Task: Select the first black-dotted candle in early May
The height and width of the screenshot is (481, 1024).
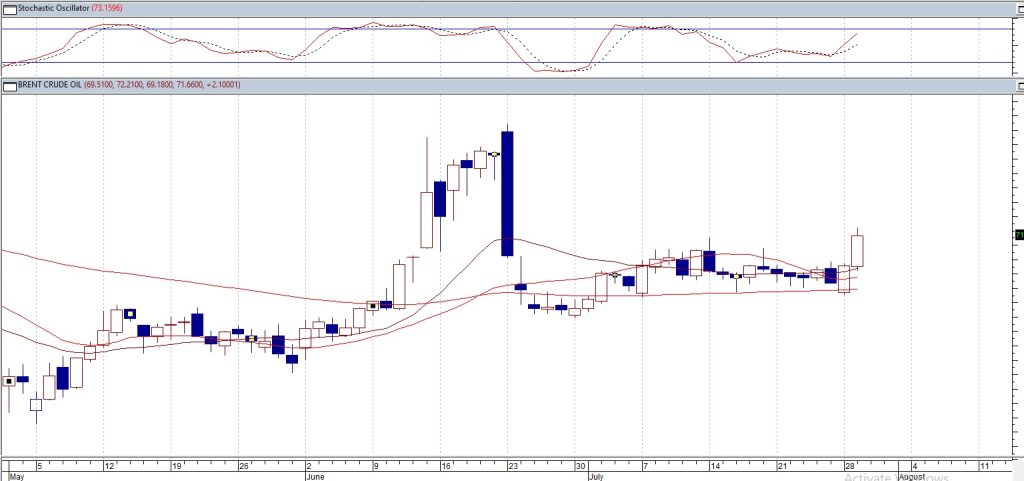Action: click(9, 381)
